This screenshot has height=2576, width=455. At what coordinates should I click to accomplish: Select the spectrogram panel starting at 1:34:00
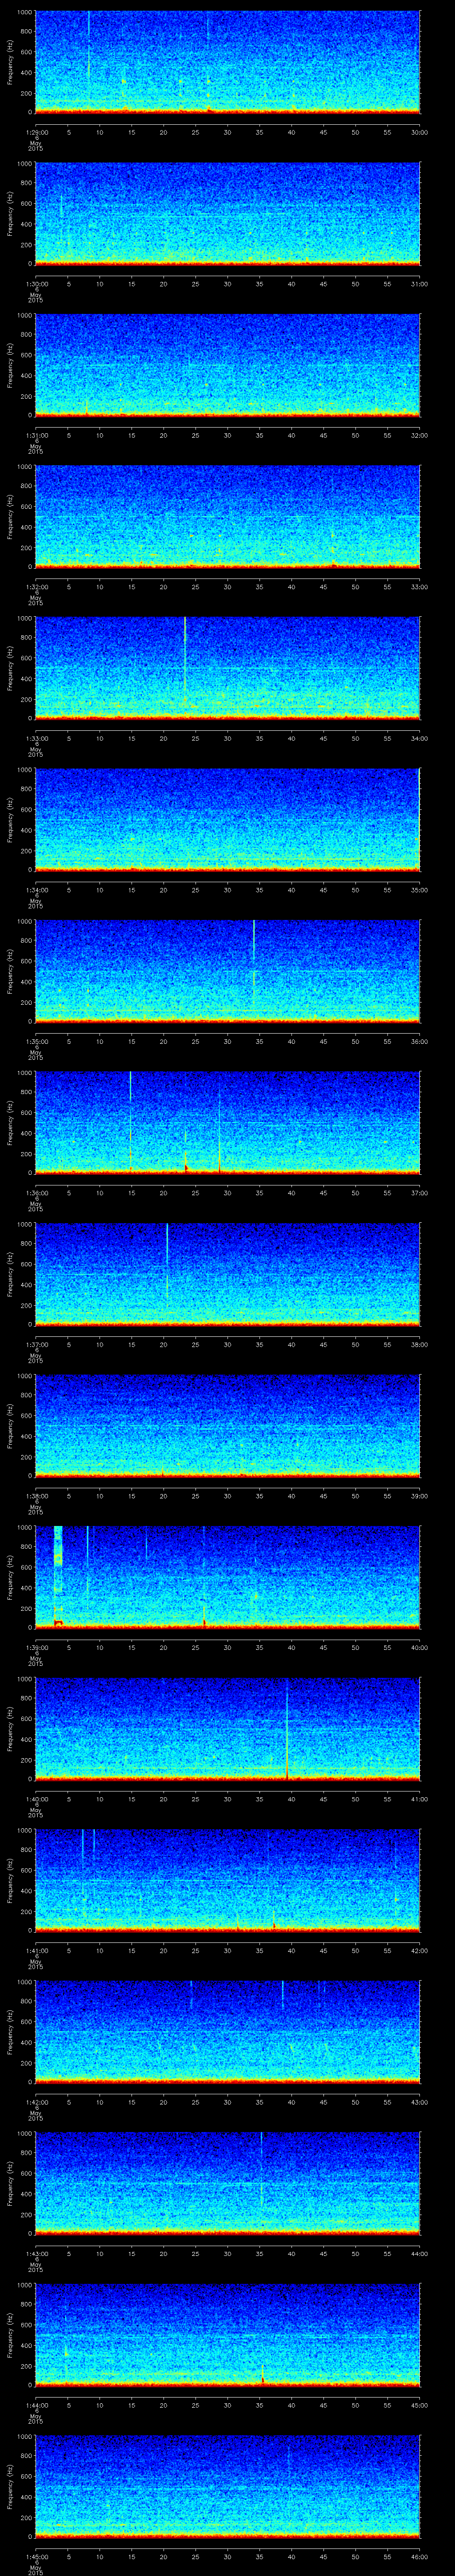[x=227, y=820]
